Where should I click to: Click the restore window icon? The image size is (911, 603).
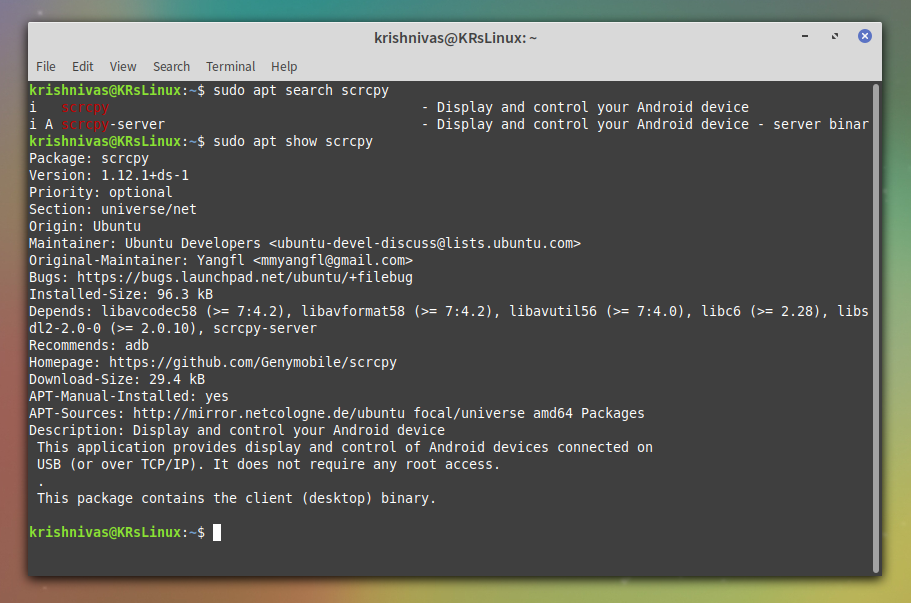pyautogui.click(x=834, y=35)
